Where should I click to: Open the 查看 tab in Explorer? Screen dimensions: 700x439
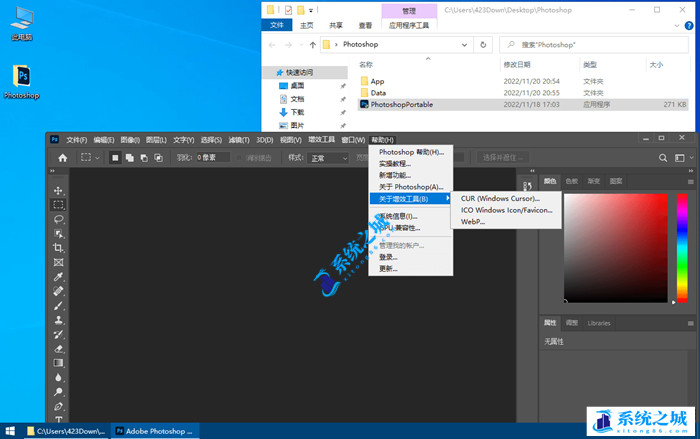pos(365,25)
